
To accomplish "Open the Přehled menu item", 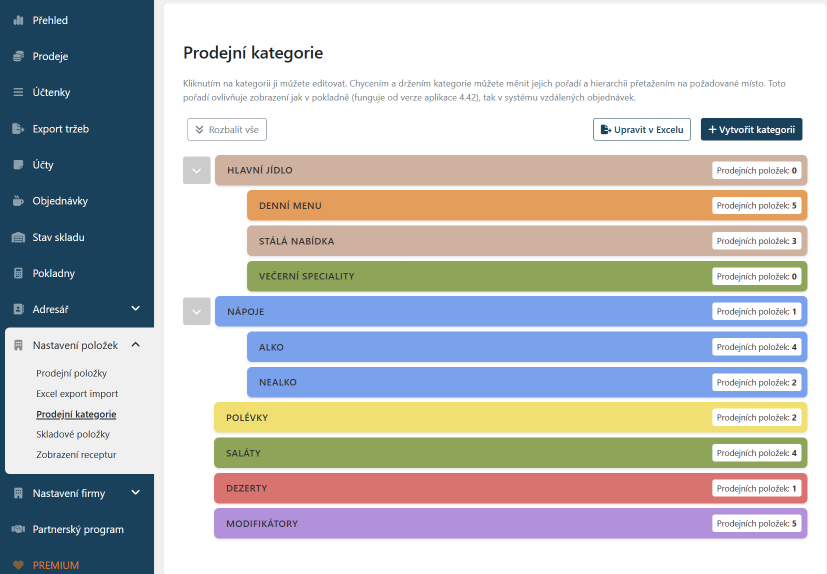I will [50, 21].
